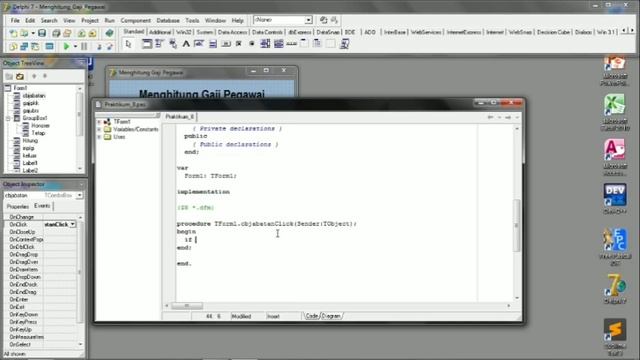Select the Label component (A) icon
The width and height of the screenshot is (640, 360).
186,44
